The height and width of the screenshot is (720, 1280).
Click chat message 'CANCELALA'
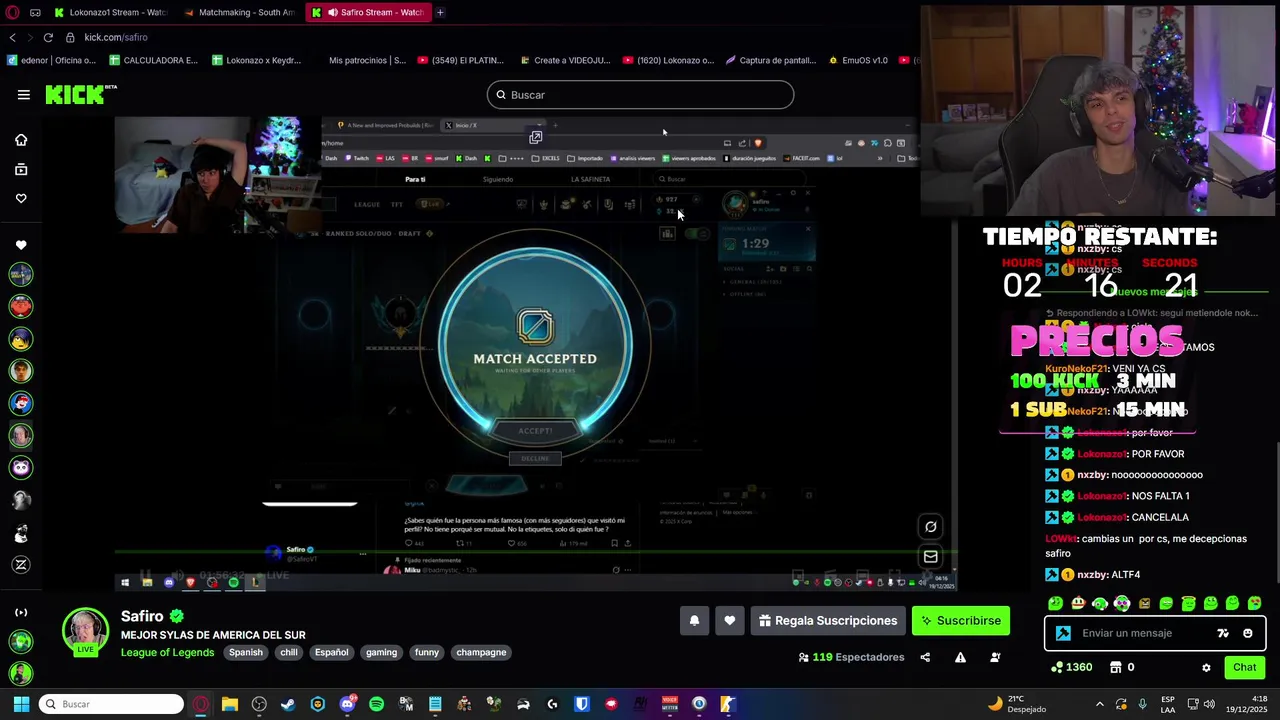pyautogui.click(x=1160, y=517)
